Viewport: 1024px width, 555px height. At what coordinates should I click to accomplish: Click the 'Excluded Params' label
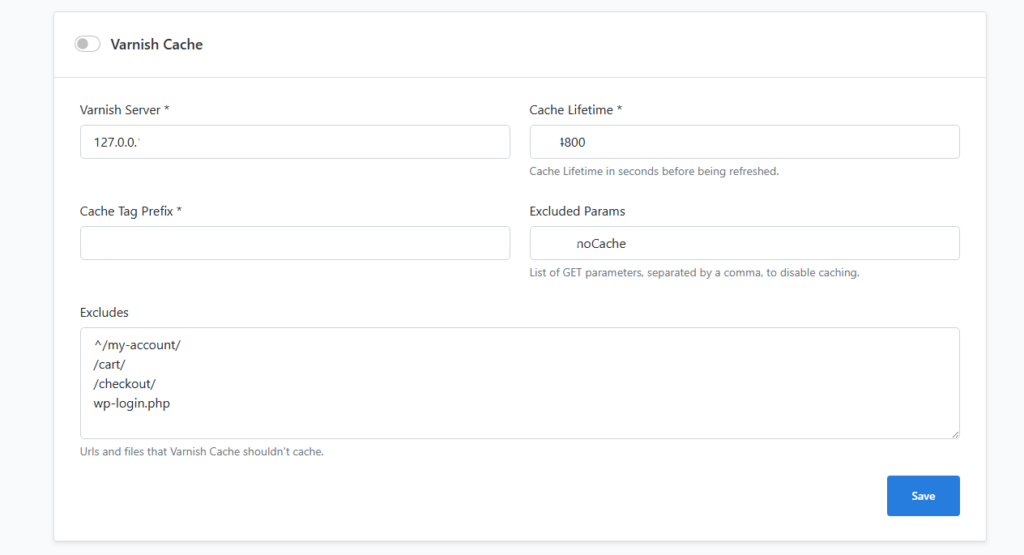pos(577,211)
